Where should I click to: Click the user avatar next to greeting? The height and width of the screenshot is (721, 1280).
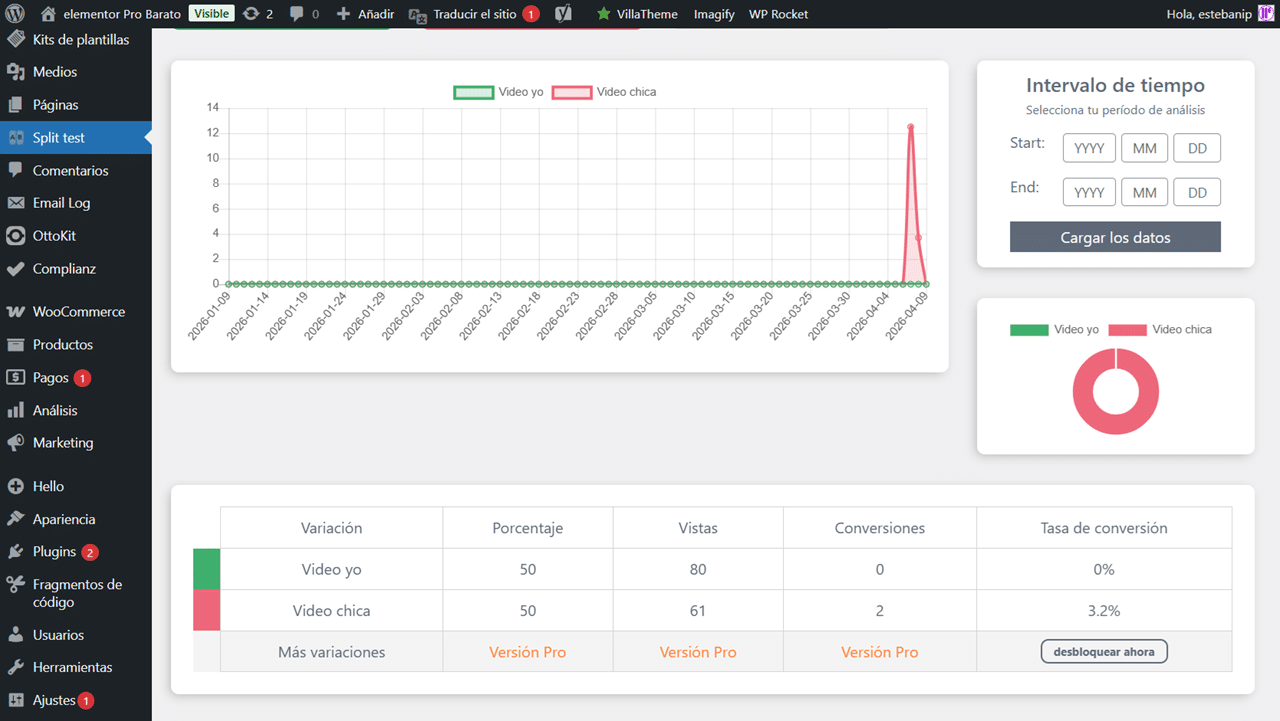(x=1265, y=14)
